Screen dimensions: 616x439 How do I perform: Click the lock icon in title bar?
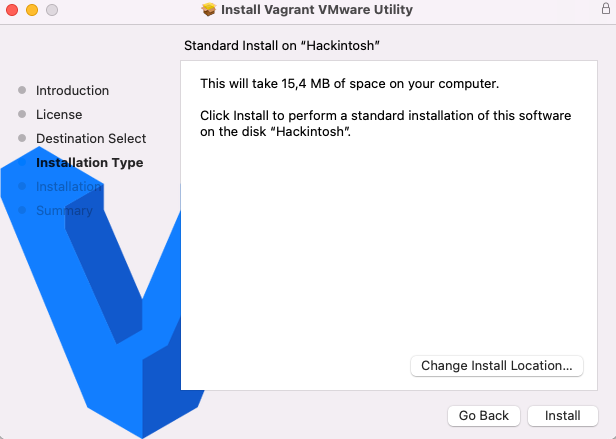tap(606, 9)
